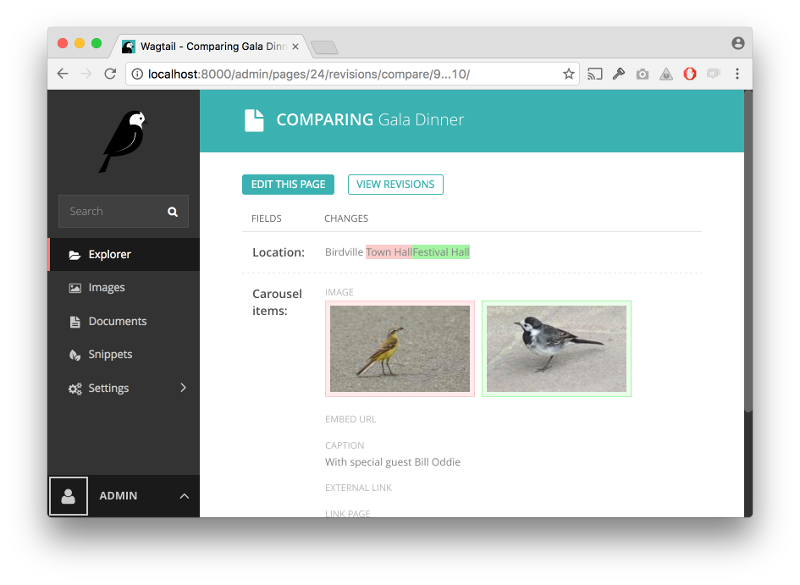Click the View Revisions button
This screenshot has width=800, height=585.
click(x=395, y=185)
